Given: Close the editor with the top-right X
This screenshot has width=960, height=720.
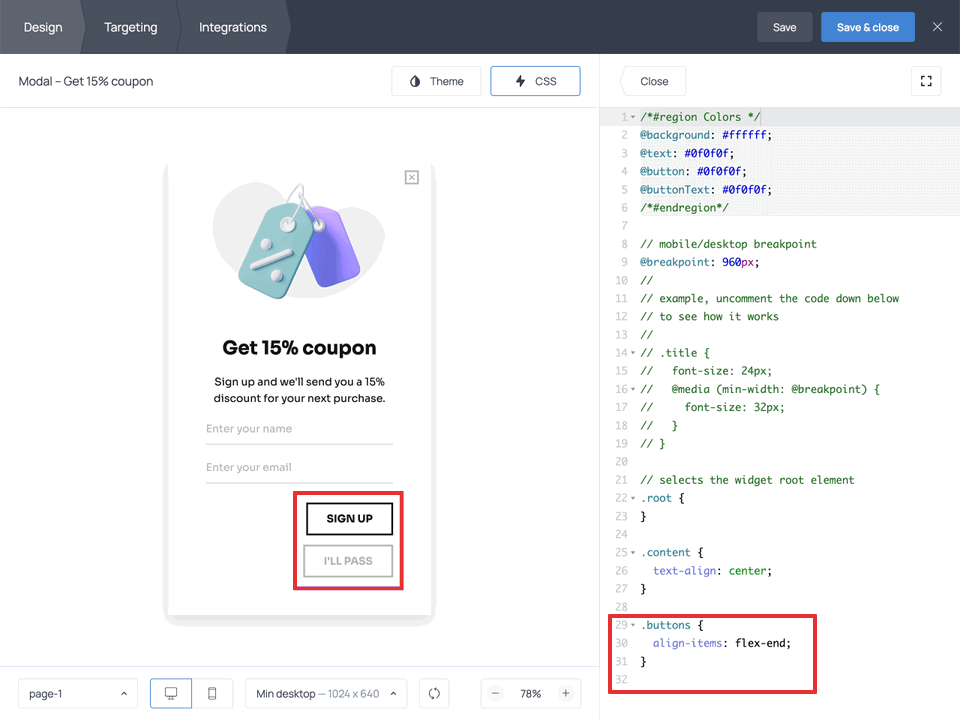Looking at the screenshot, I should [937, 27].
